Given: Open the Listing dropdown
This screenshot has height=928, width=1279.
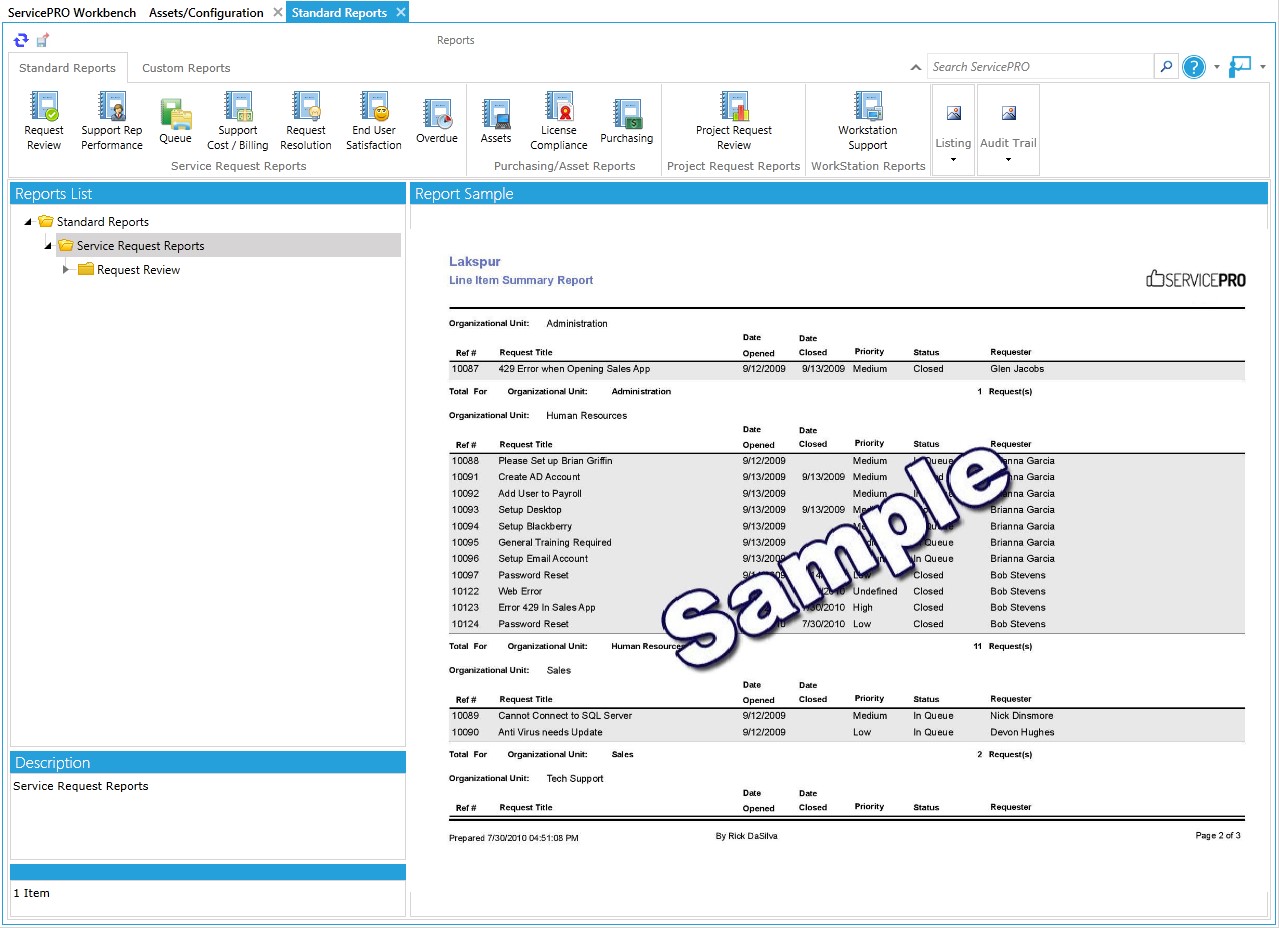Looking at the screenshot, I should 953,130.
